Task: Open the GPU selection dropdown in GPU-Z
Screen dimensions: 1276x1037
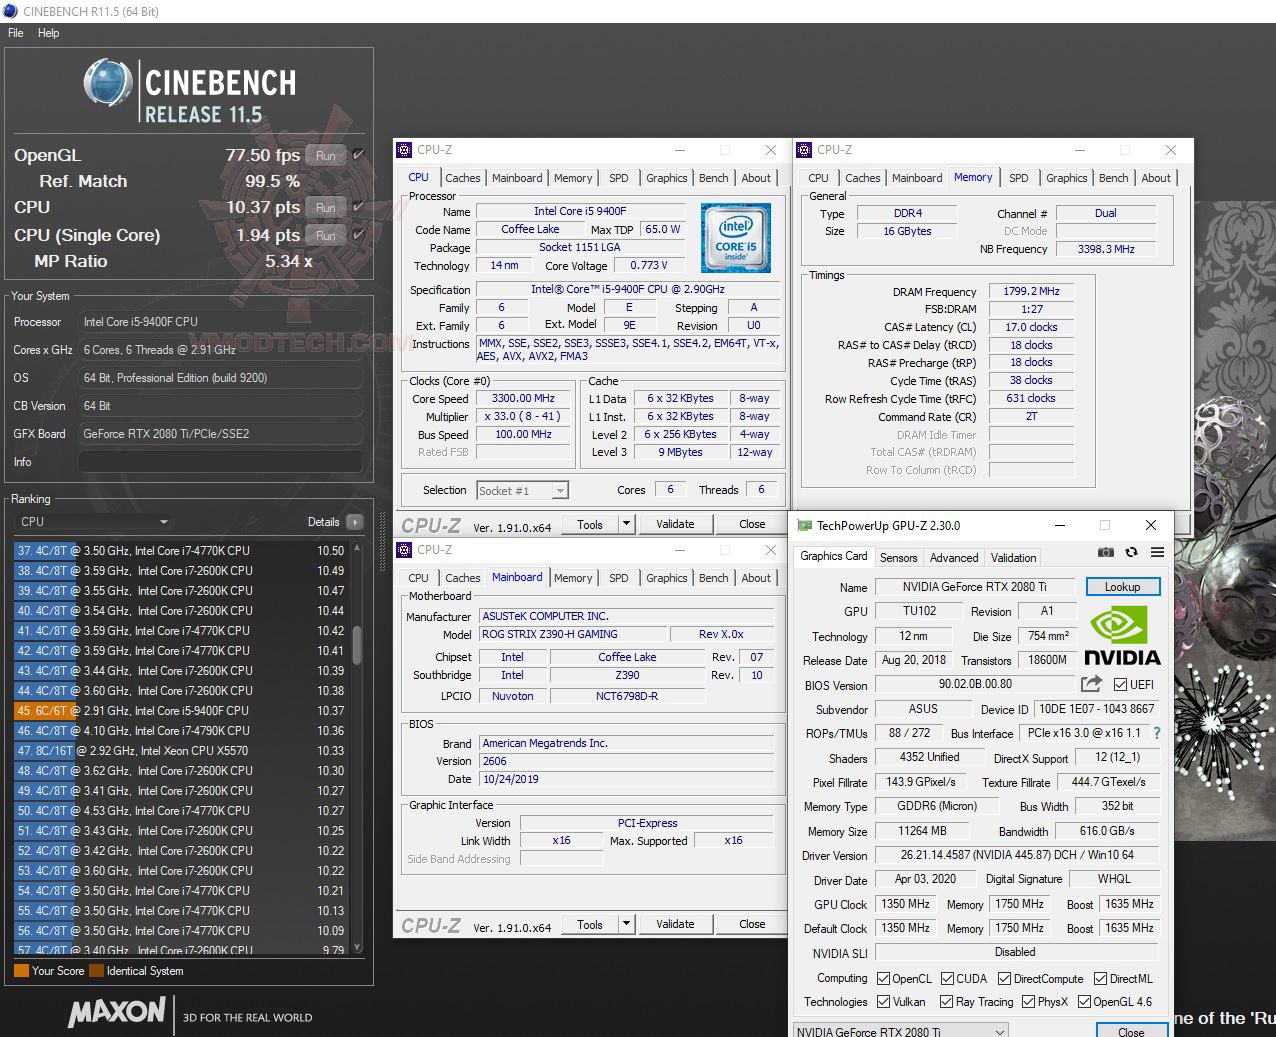Action: point(901,1031)
